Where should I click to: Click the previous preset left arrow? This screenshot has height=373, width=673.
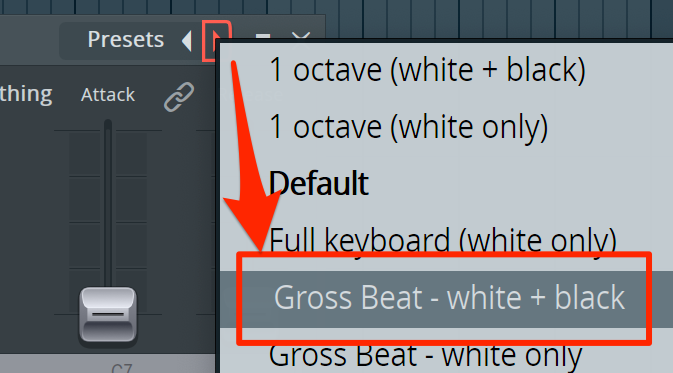(x=186, y=41)
